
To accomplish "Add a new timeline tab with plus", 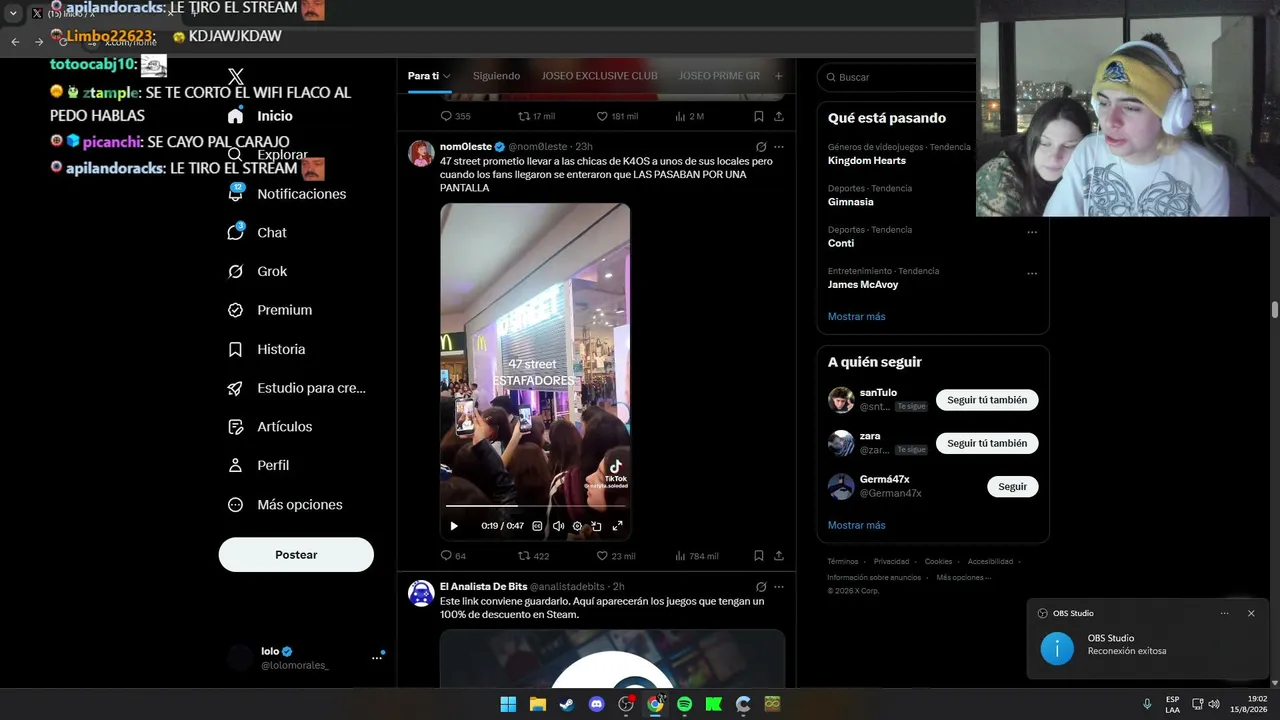I will pyautogui.click(x=779, y=76).
